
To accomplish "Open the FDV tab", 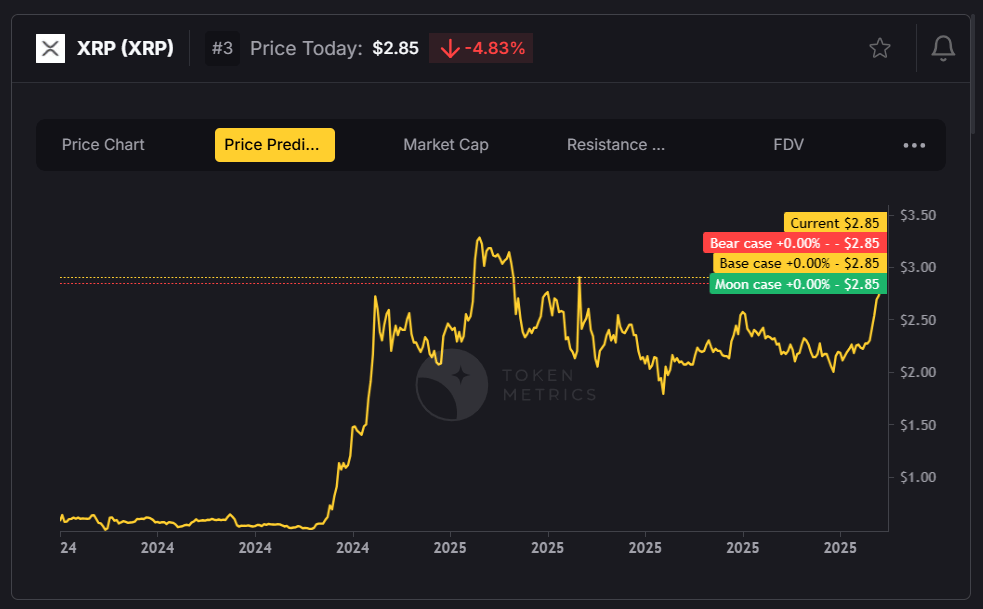I will pos(788,145).
